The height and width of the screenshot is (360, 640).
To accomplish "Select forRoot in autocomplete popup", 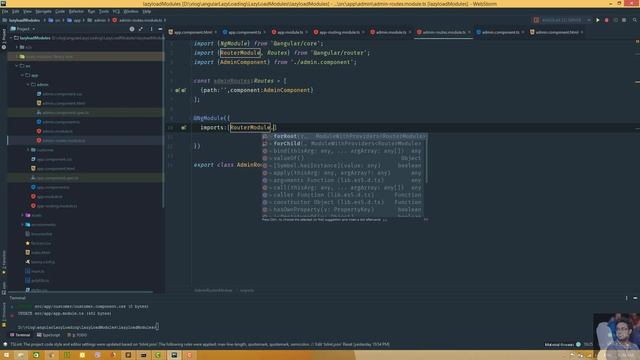I will pos(344,136).
